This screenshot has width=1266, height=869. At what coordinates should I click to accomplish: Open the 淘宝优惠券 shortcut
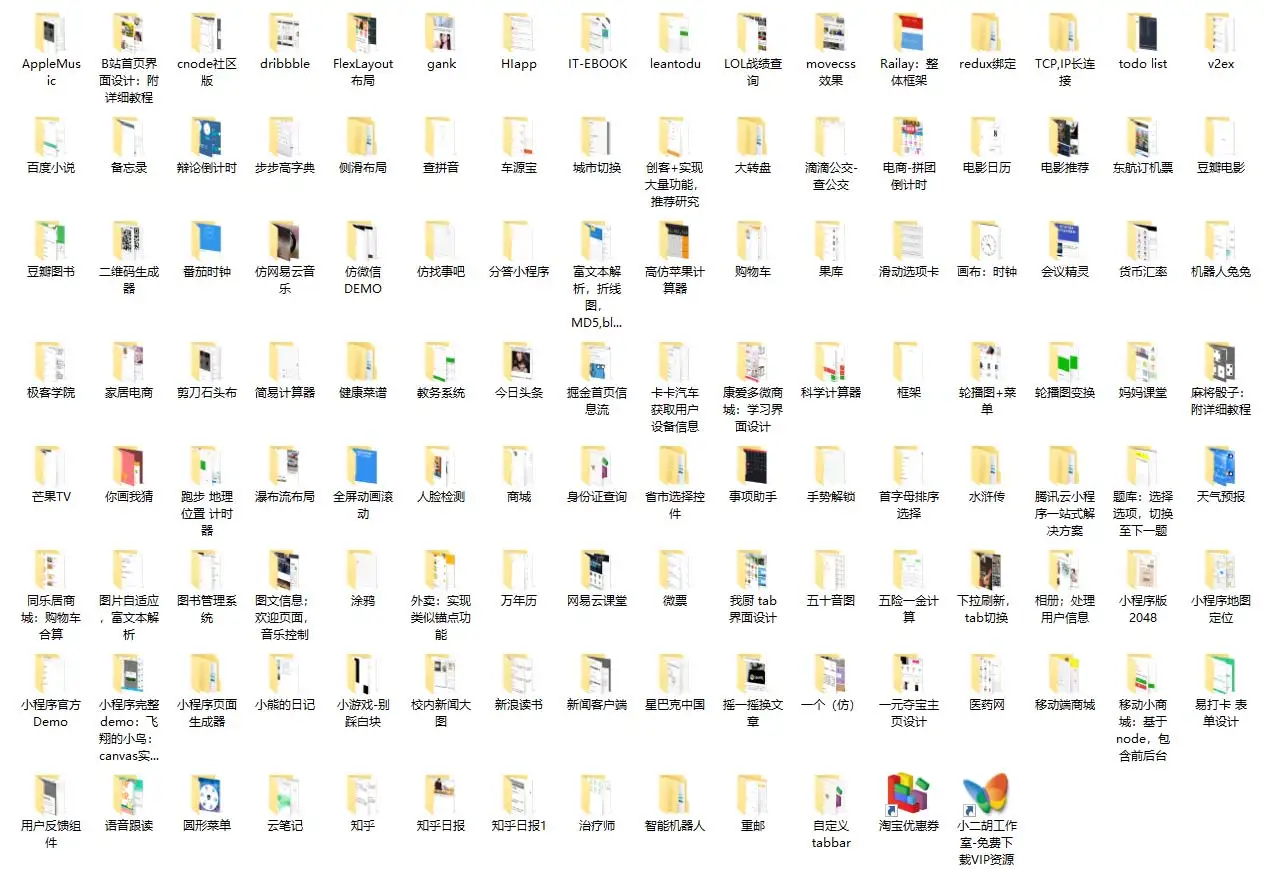[909, 794]
